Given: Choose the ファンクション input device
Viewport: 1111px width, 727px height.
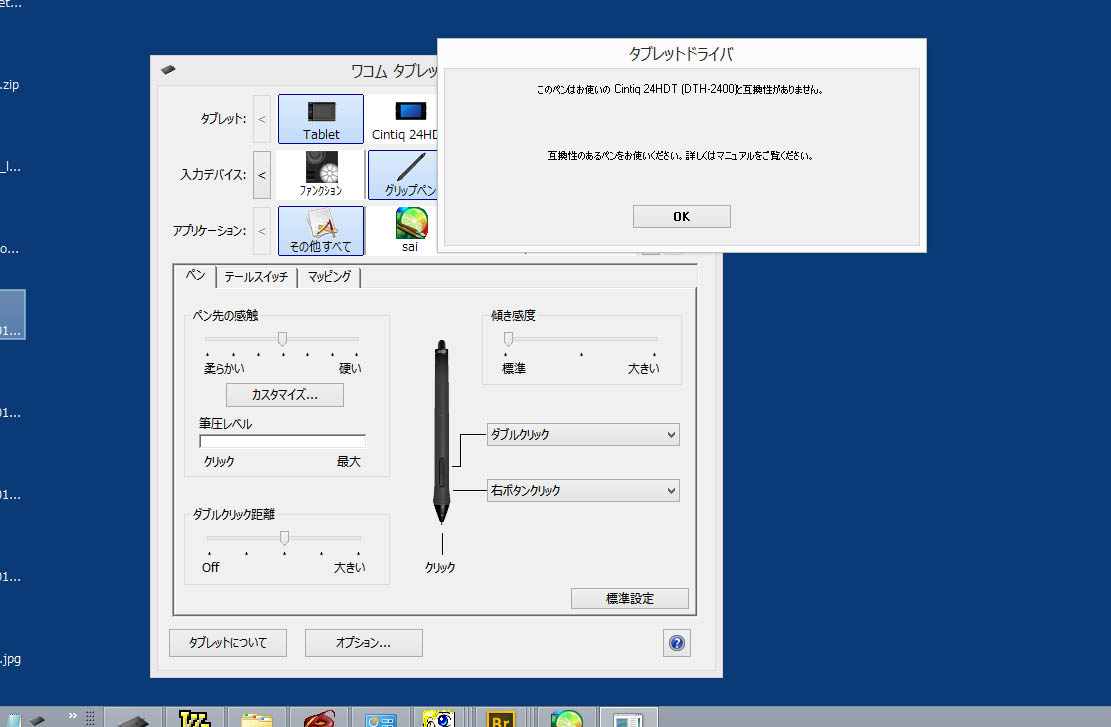Looking at the screenshot, I should pos(321,174).
